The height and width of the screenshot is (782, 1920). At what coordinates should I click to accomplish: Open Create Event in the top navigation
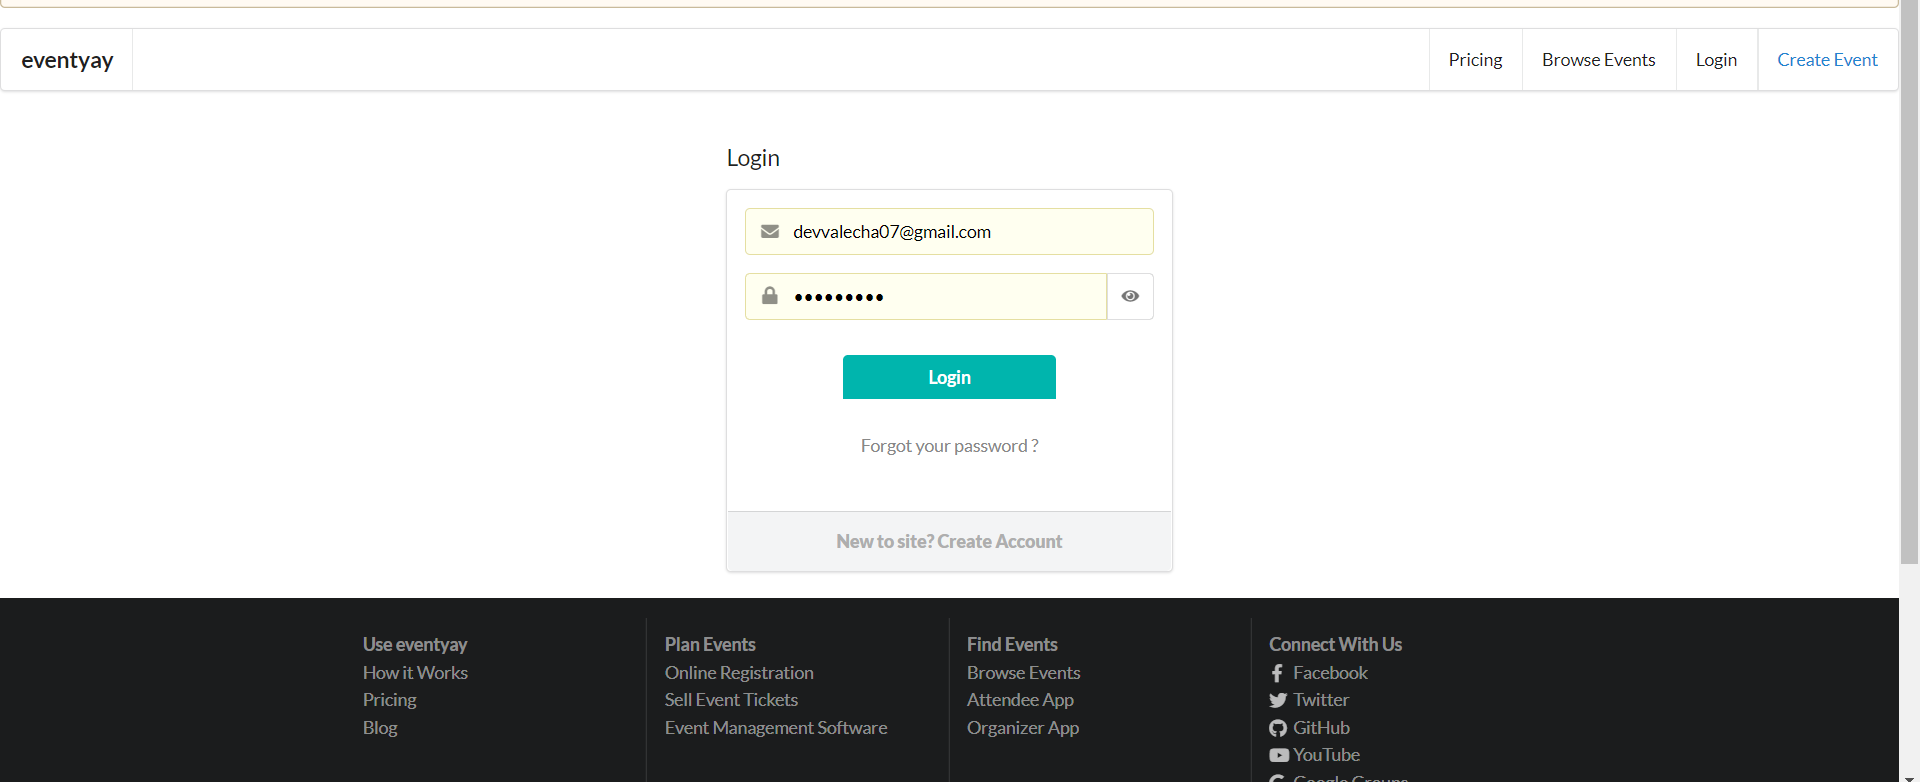click(x=1827, y=60)
